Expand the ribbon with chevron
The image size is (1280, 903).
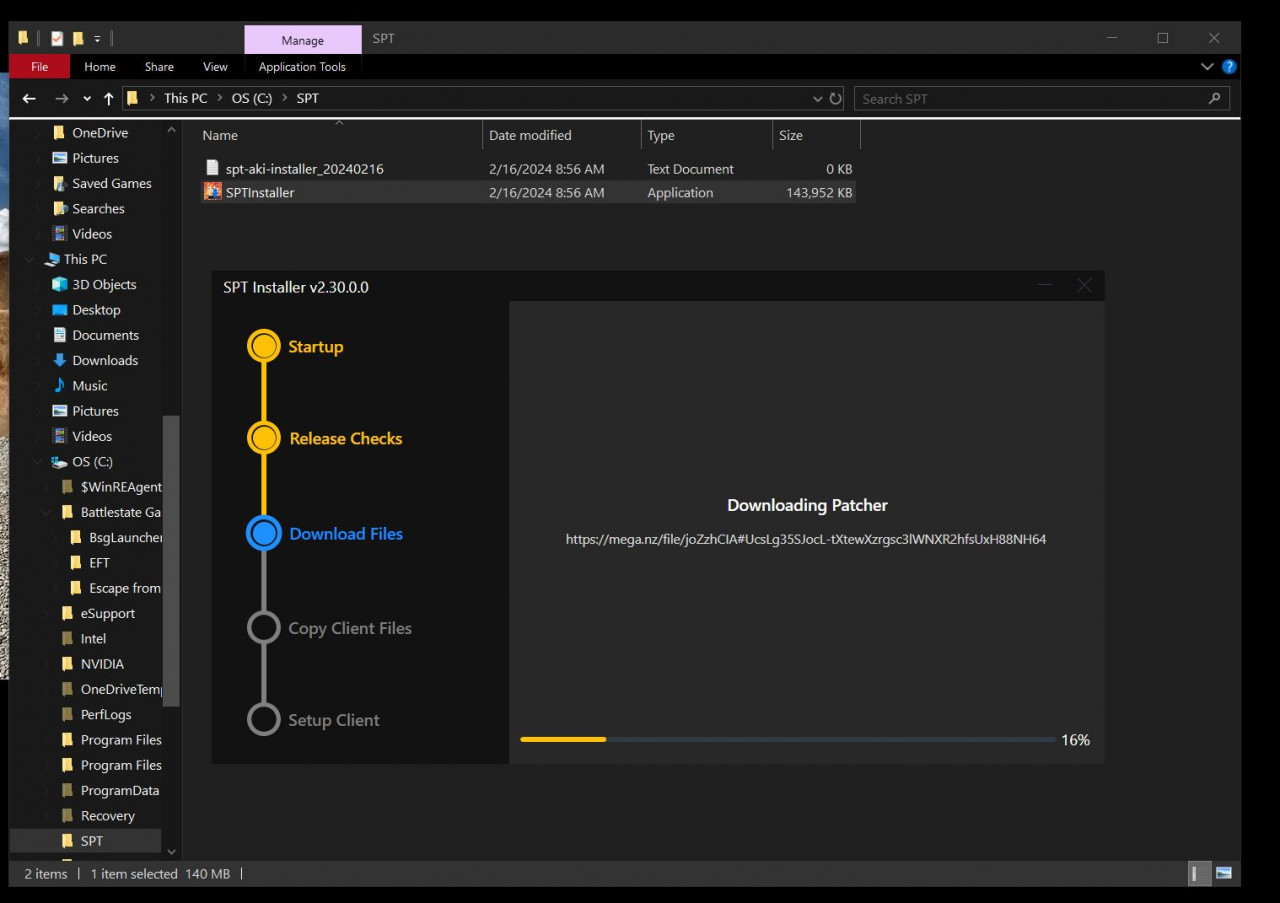click(x=1207, y=67)
